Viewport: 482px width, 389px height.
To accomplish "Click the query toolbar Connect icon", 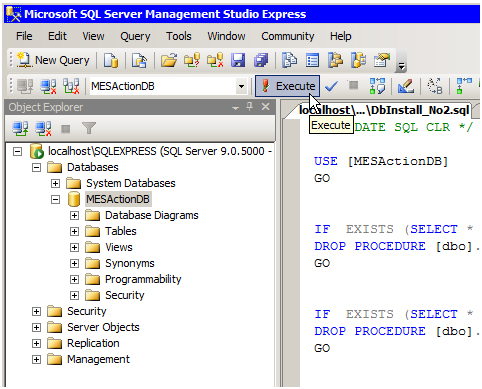I will [x=26, y=86].
